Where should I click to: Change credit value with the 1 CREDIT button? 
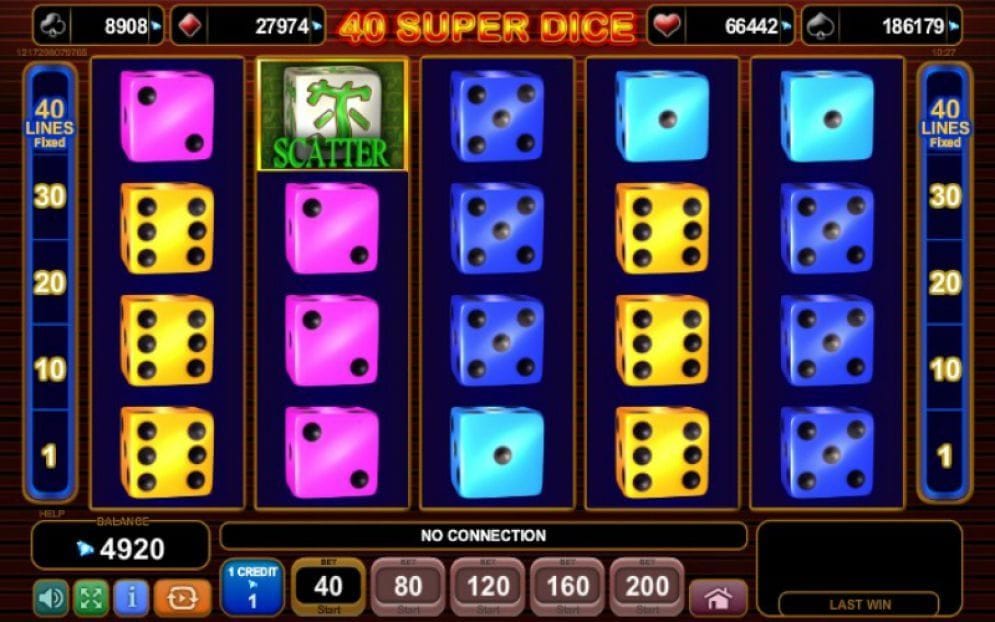coord(252,587)
